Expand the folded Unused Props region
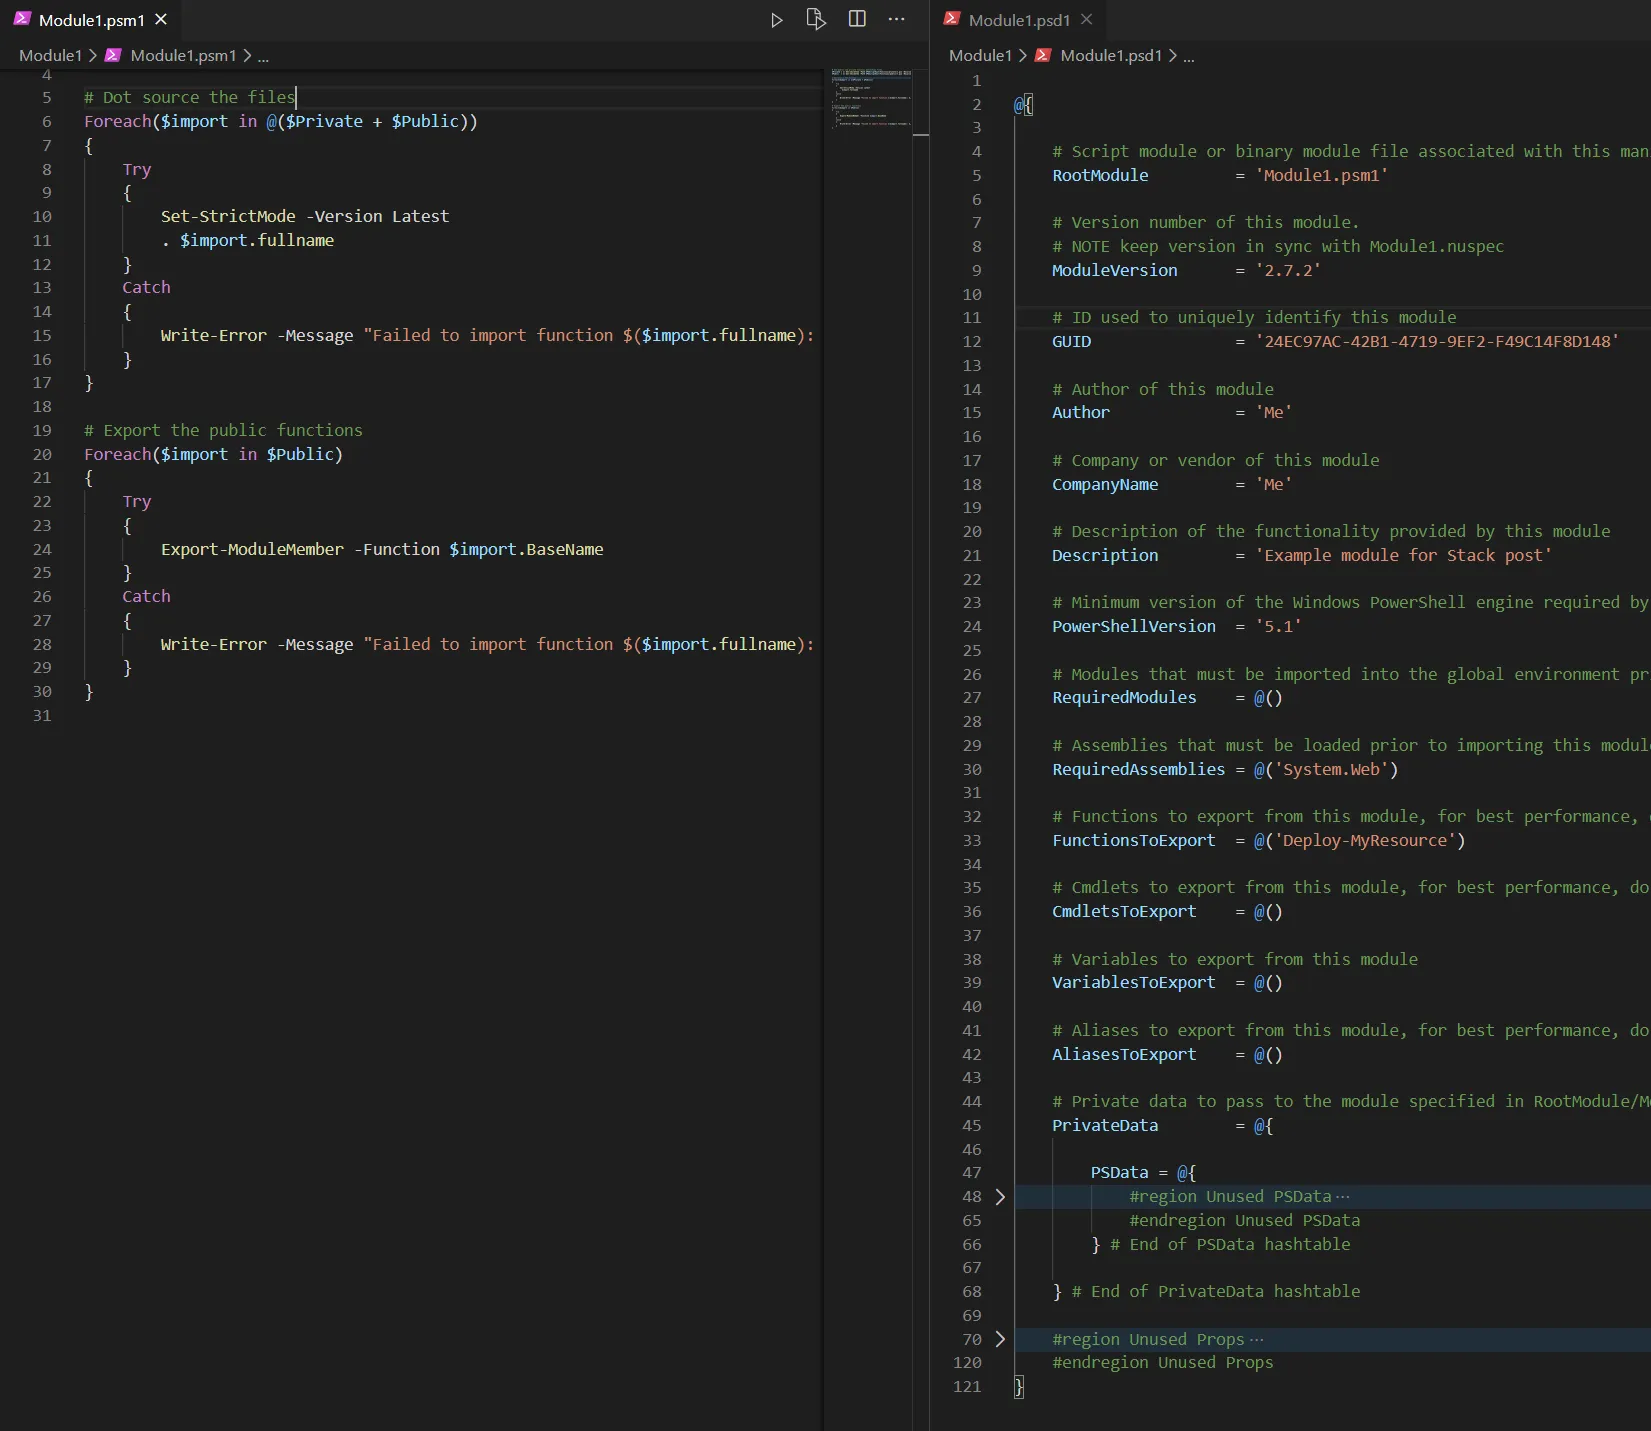The height and width of the screenshot is (1431, 1651). pyautogui.click(x=1000, y=1340)
